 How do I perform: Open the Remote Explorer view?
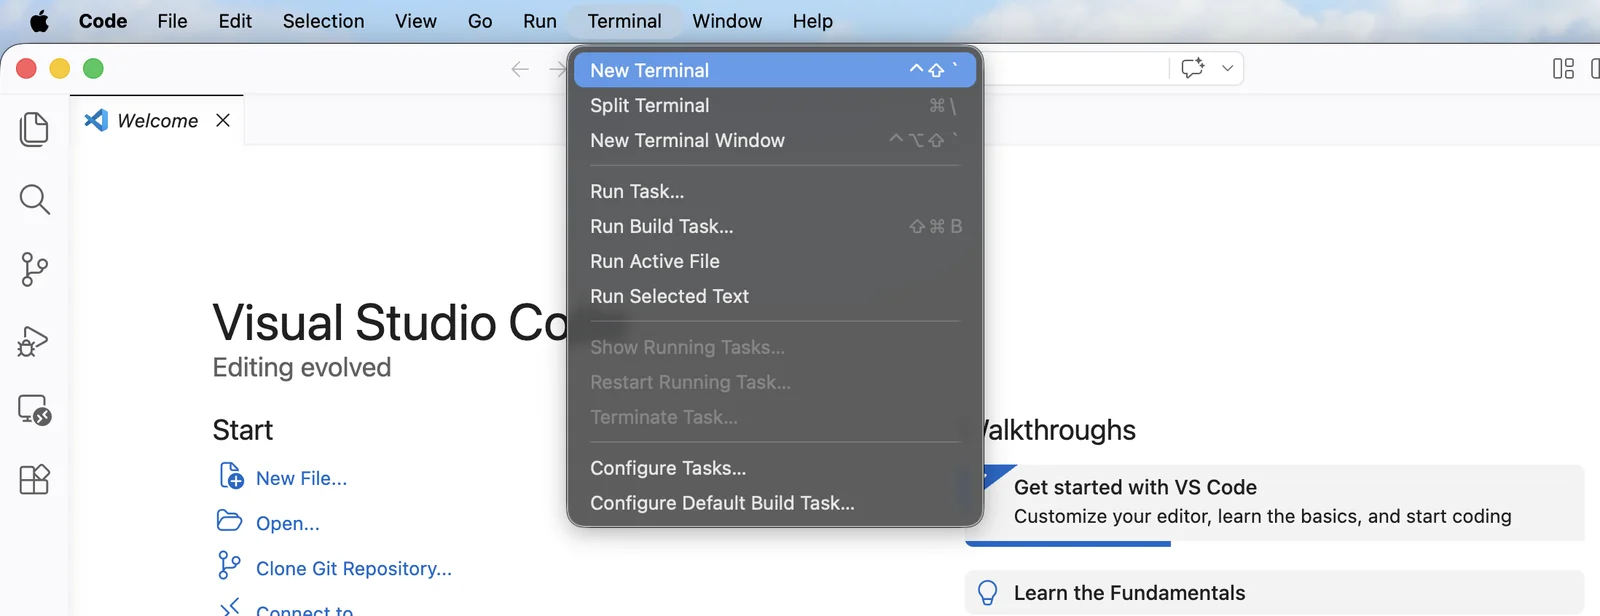click(x=34, y=409)
